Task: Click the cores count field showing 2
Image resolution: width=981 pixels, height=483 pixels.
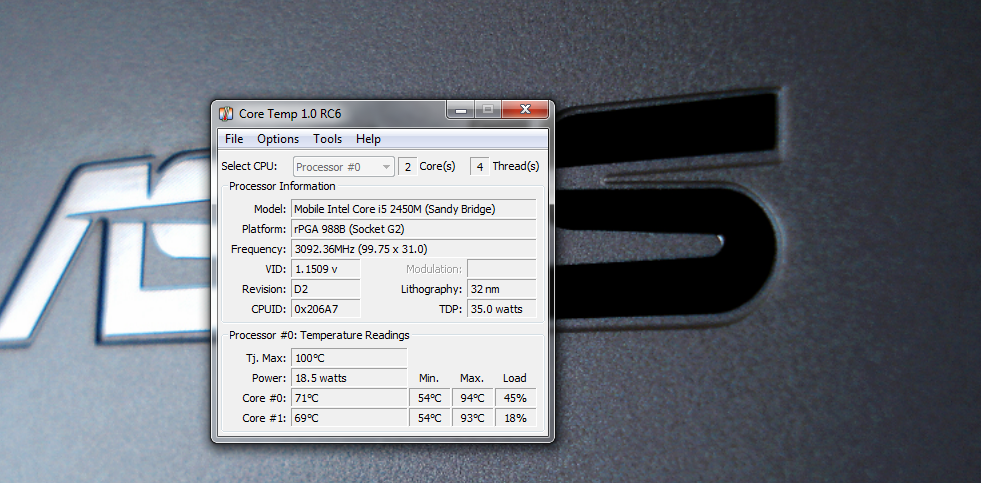Action: (x=408, y=167)
